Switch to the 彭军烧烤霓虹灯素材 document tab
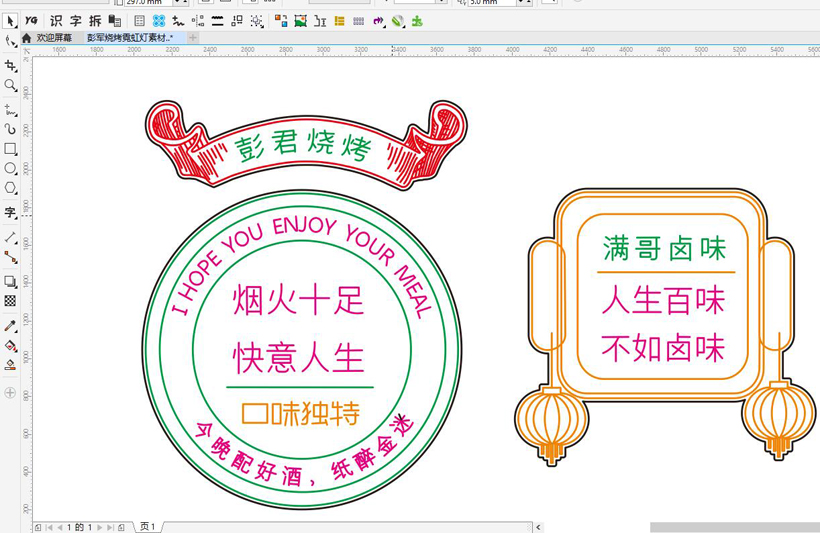Viewport: 820px width, 533px height. click(130, 38)
